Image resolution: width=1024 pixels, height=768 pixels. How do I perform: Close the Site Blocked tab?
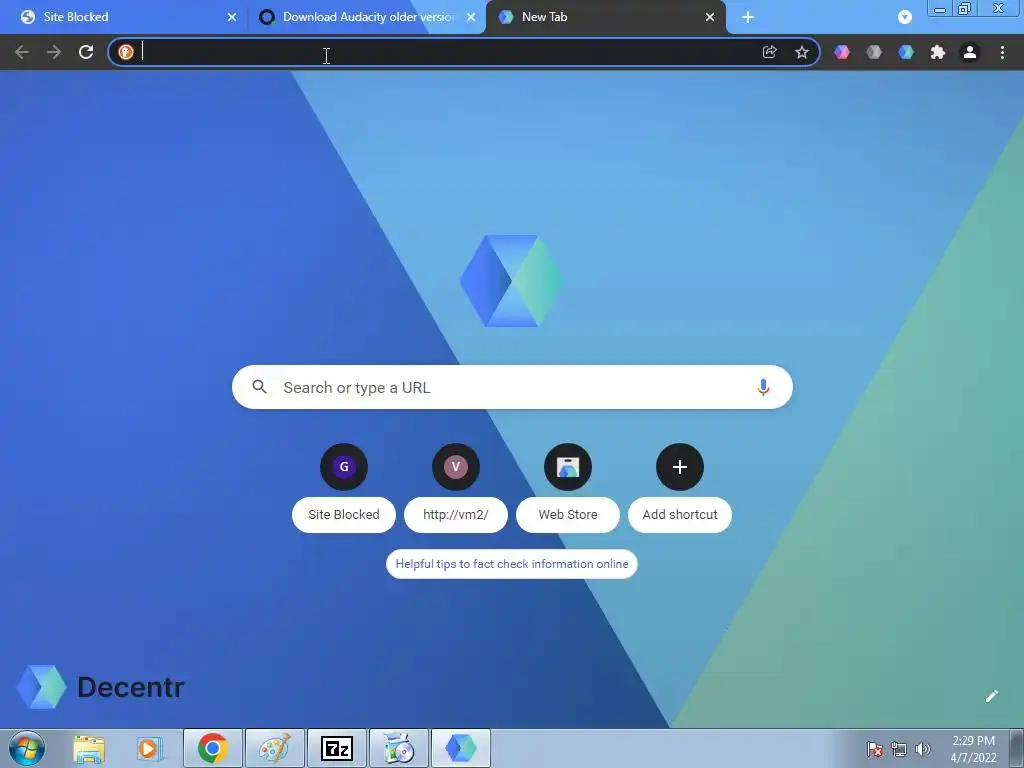tap(232, 18)
